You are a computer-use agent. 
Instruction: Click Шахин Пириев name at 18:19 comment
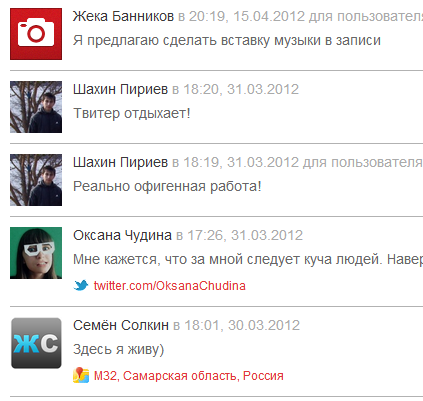pyautogui.click(x=120, y=162)
